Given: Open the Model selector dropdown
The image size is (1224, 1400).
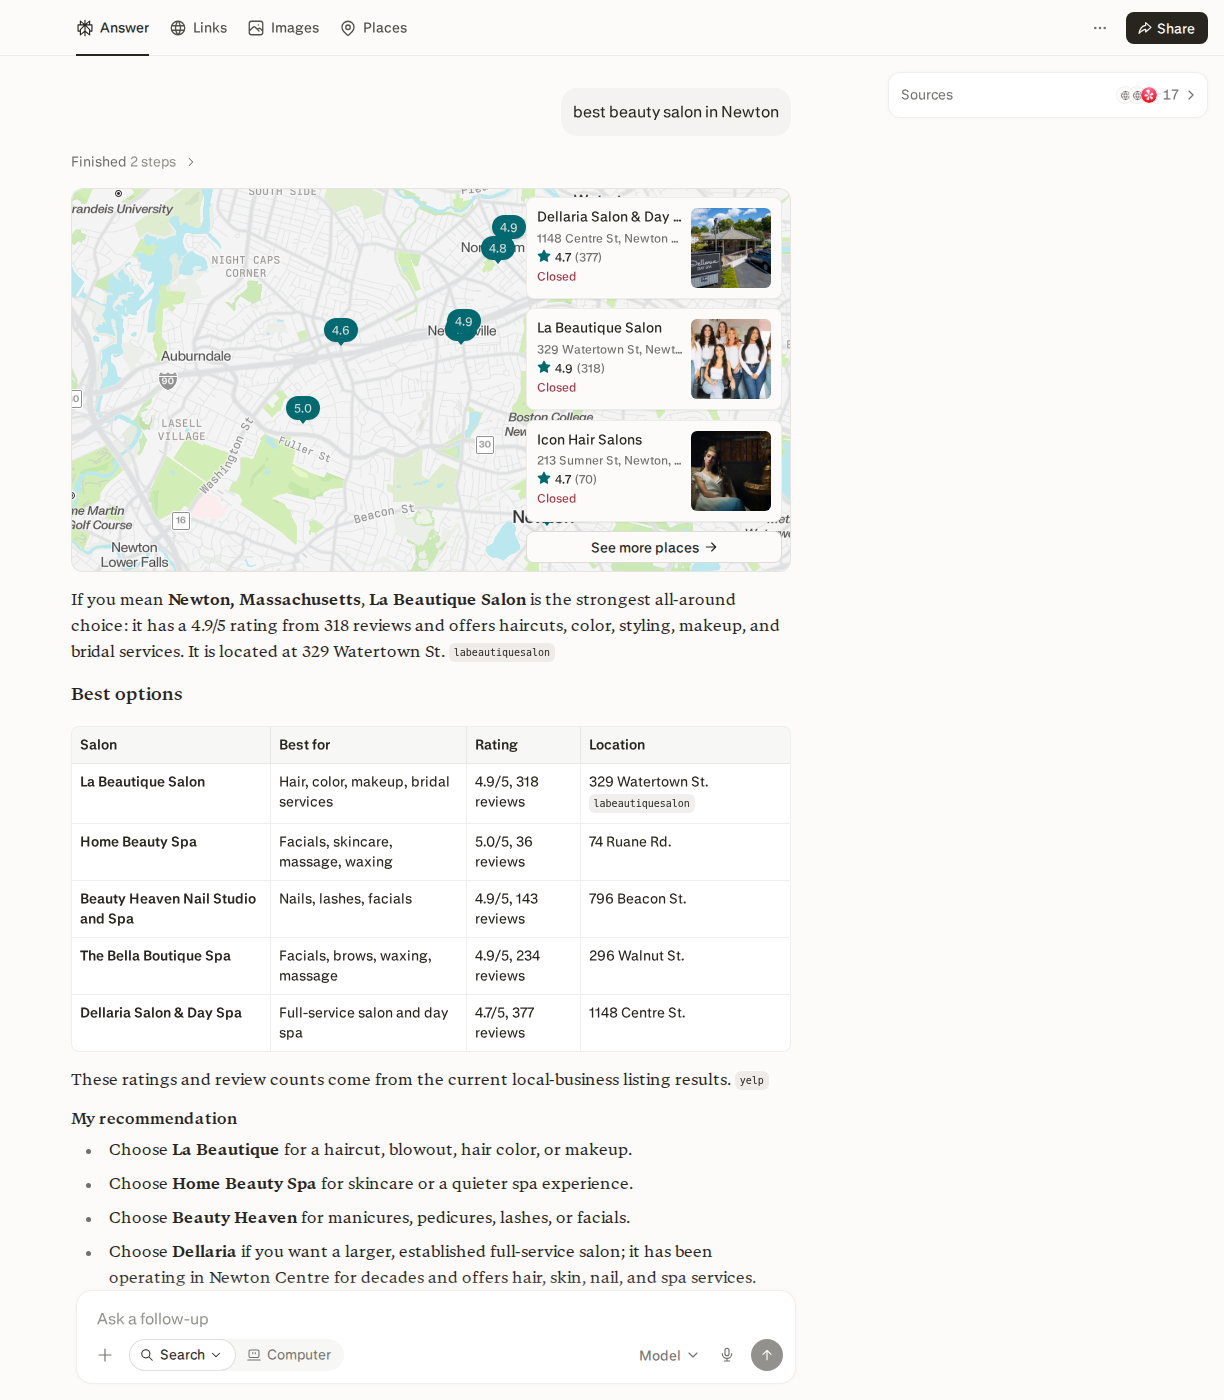Looking at the screenshot, I should click(669, 1355).
